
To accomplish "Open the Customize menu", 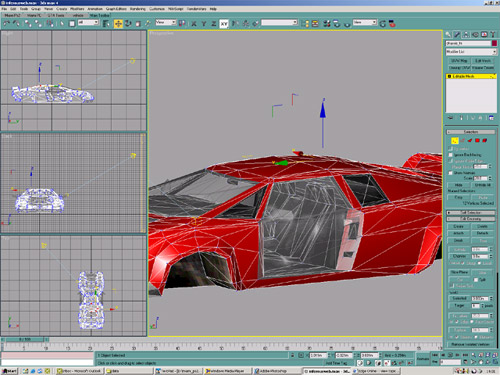I will click(157, 9).
